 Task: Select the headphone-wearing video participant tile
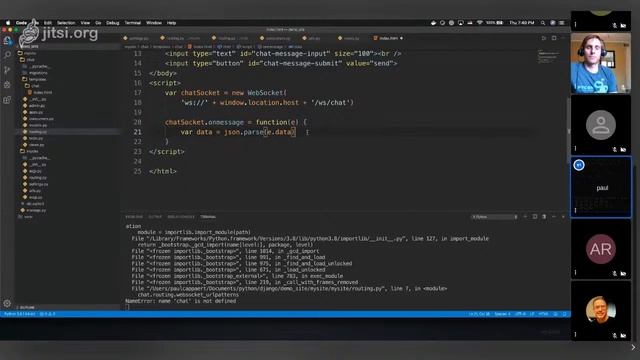[x=601, y=63]
